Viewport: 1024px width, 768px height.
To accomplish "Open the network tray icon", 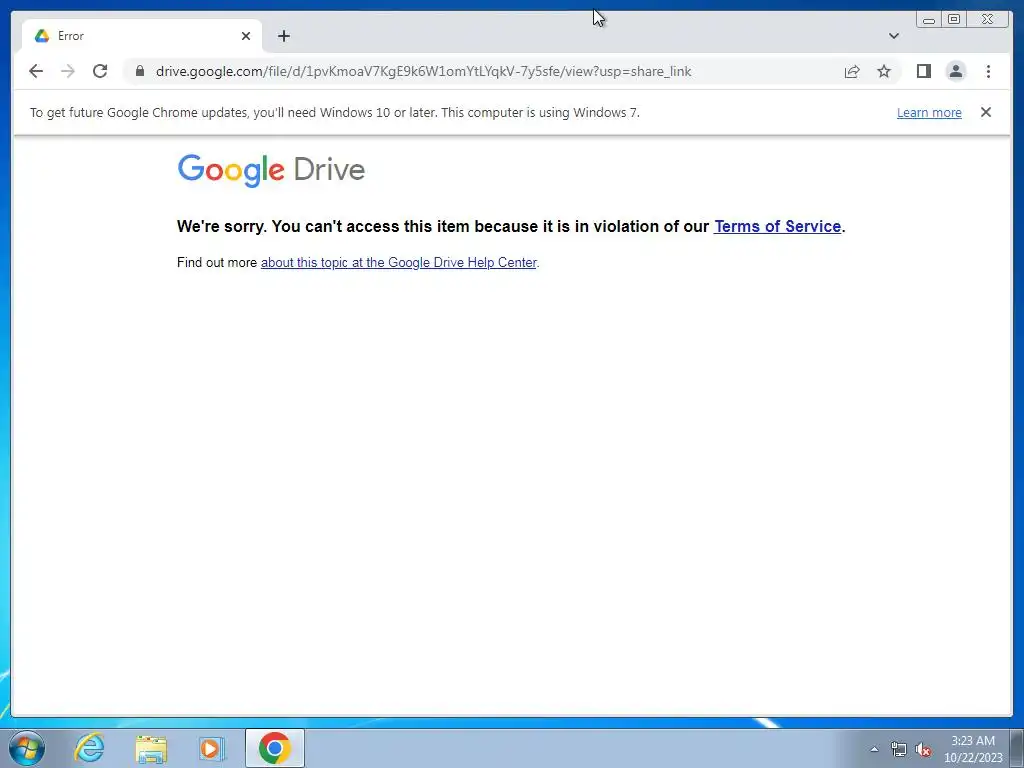I will [x=899, y=749].
